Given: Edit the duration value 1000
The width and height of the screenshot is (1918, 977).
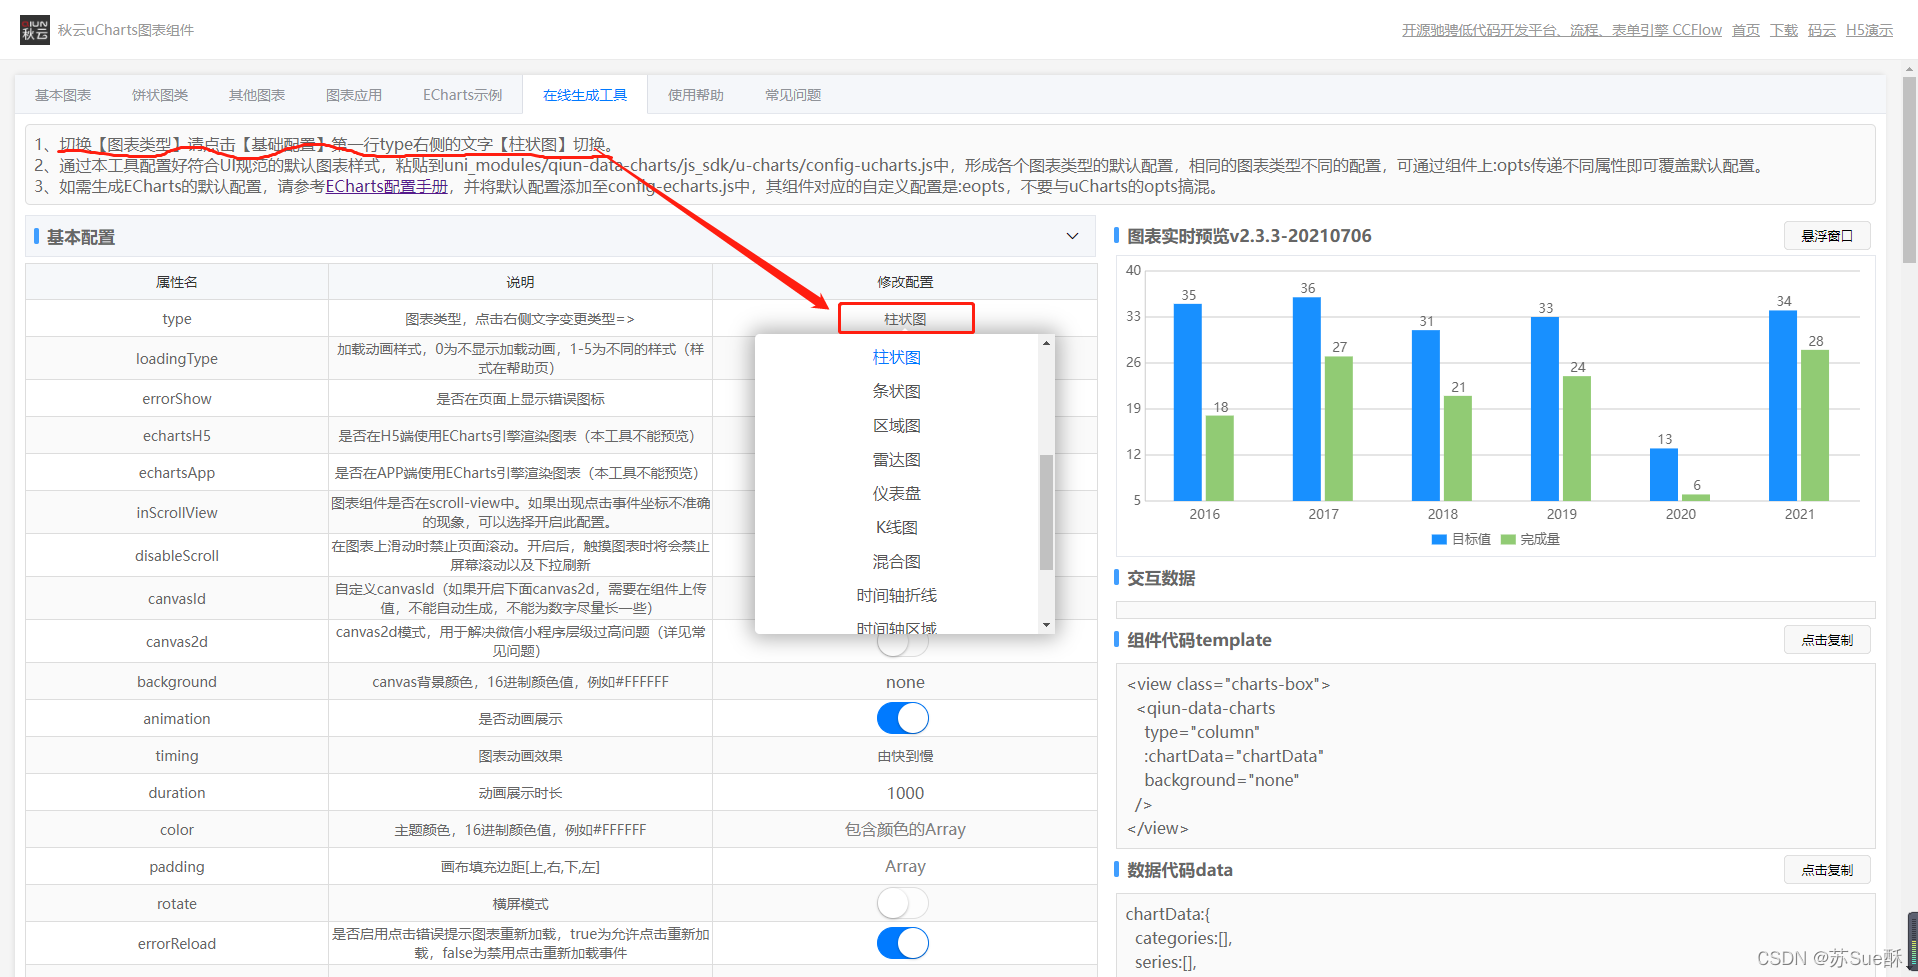Looking at the screenshot, I should pos(905,793).
